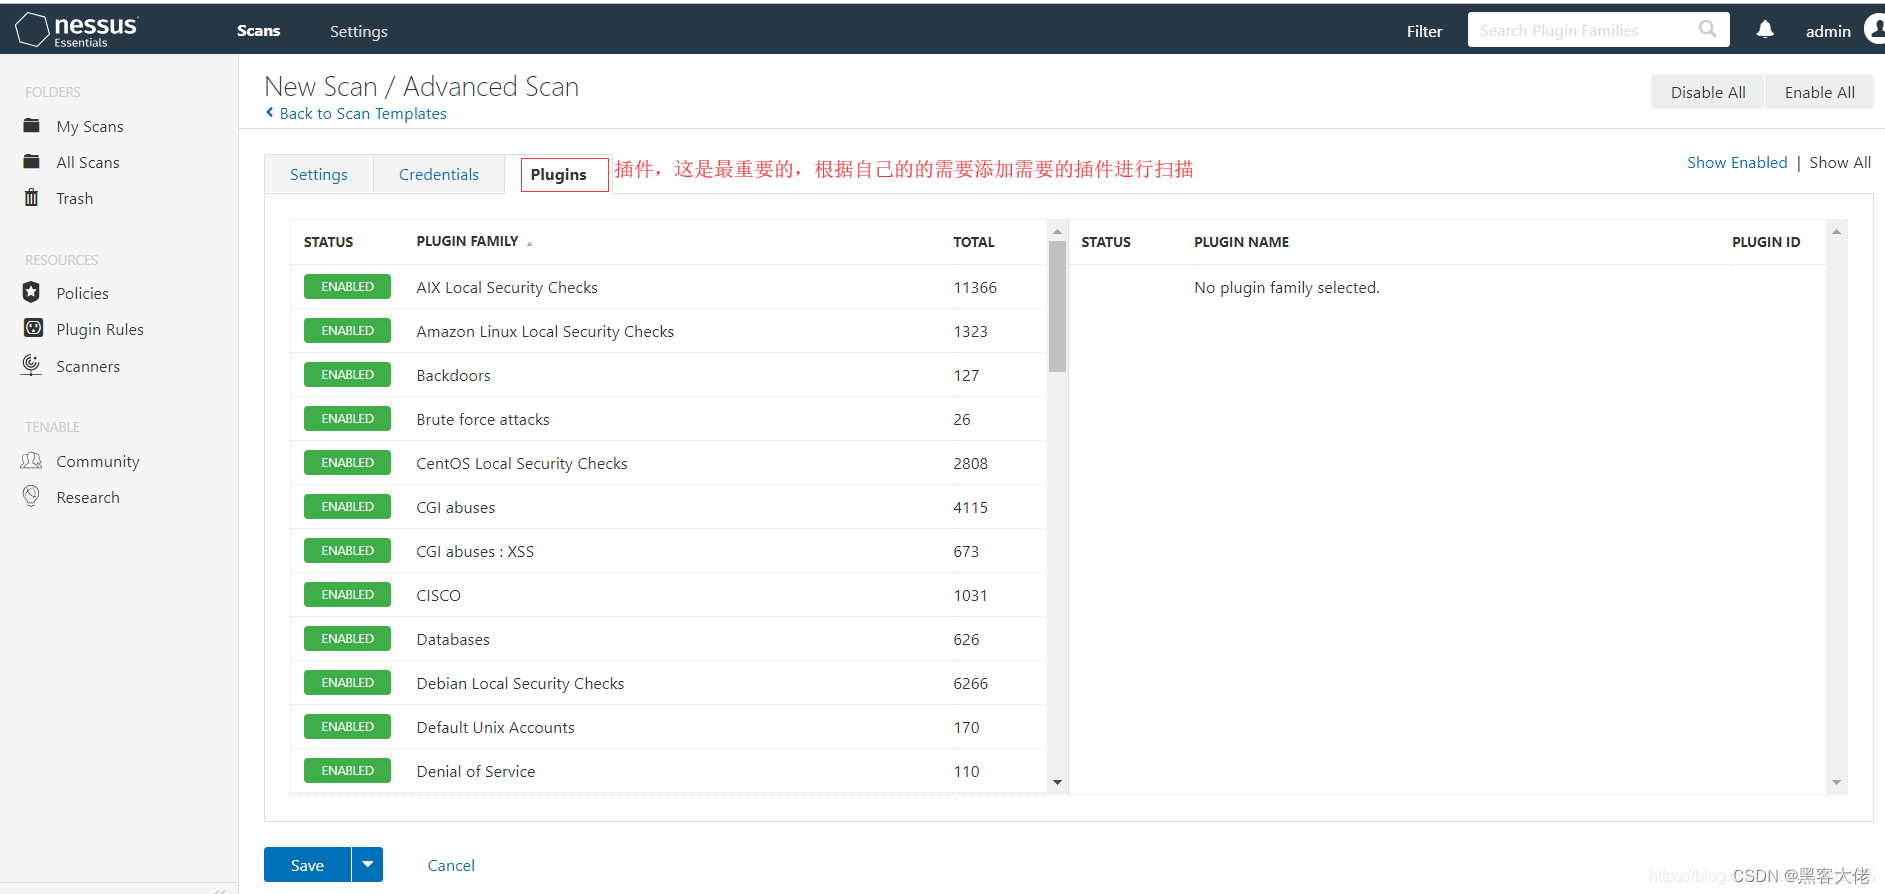Image resolution: width=1885 pixels, height=894 pixels.
Task: Click the total 11366 for AIX
Action: tap(975, 287)
